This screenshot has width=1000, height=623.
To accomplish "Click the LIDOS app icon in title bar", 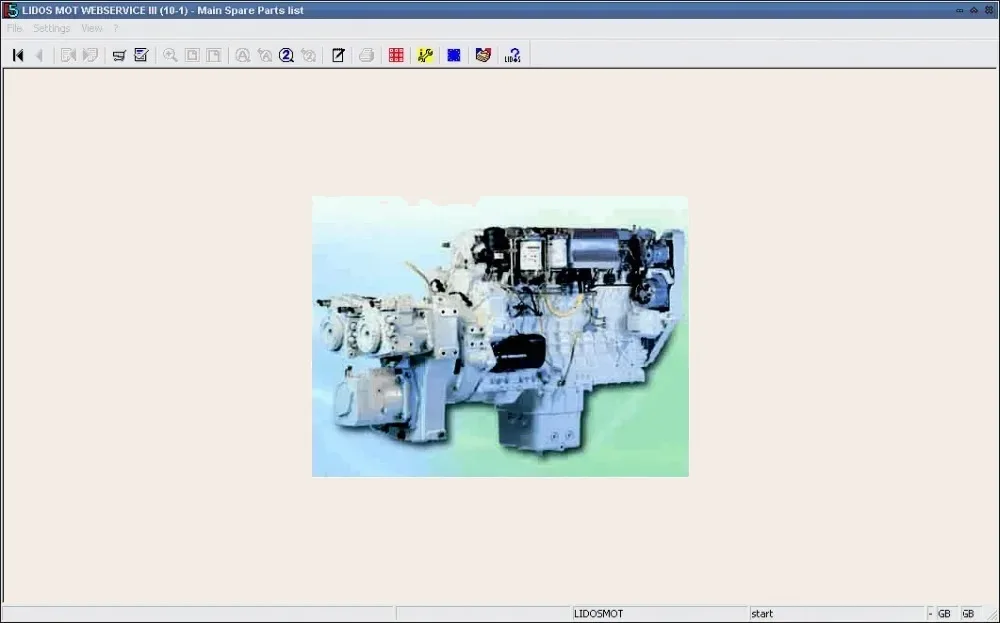I will [x=10, y=10].
